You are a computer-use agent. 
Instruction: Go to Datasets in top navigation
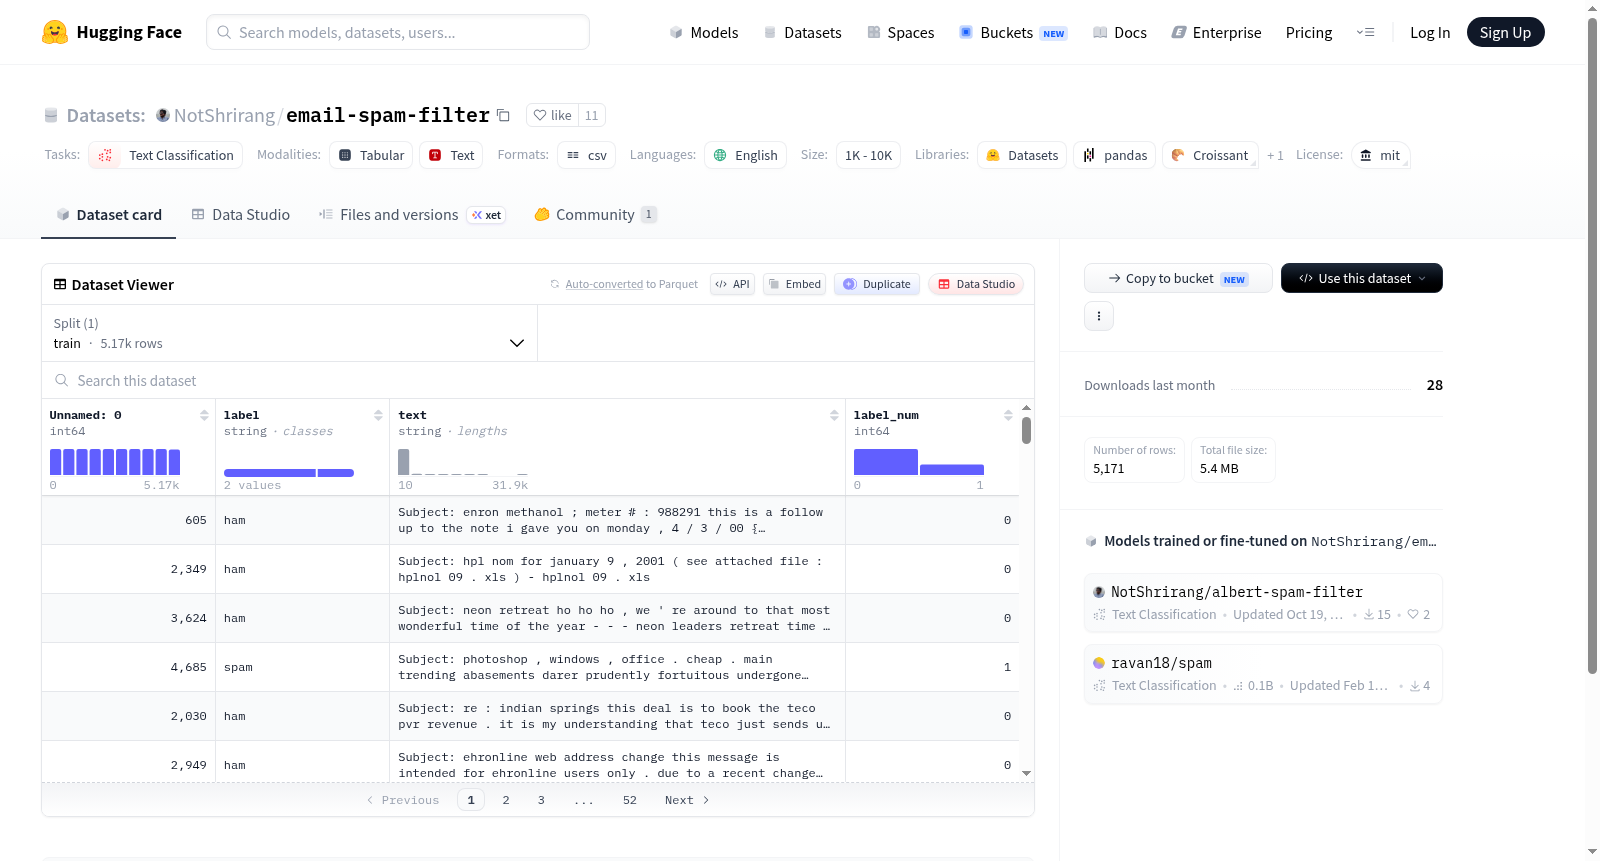[802, 33]
